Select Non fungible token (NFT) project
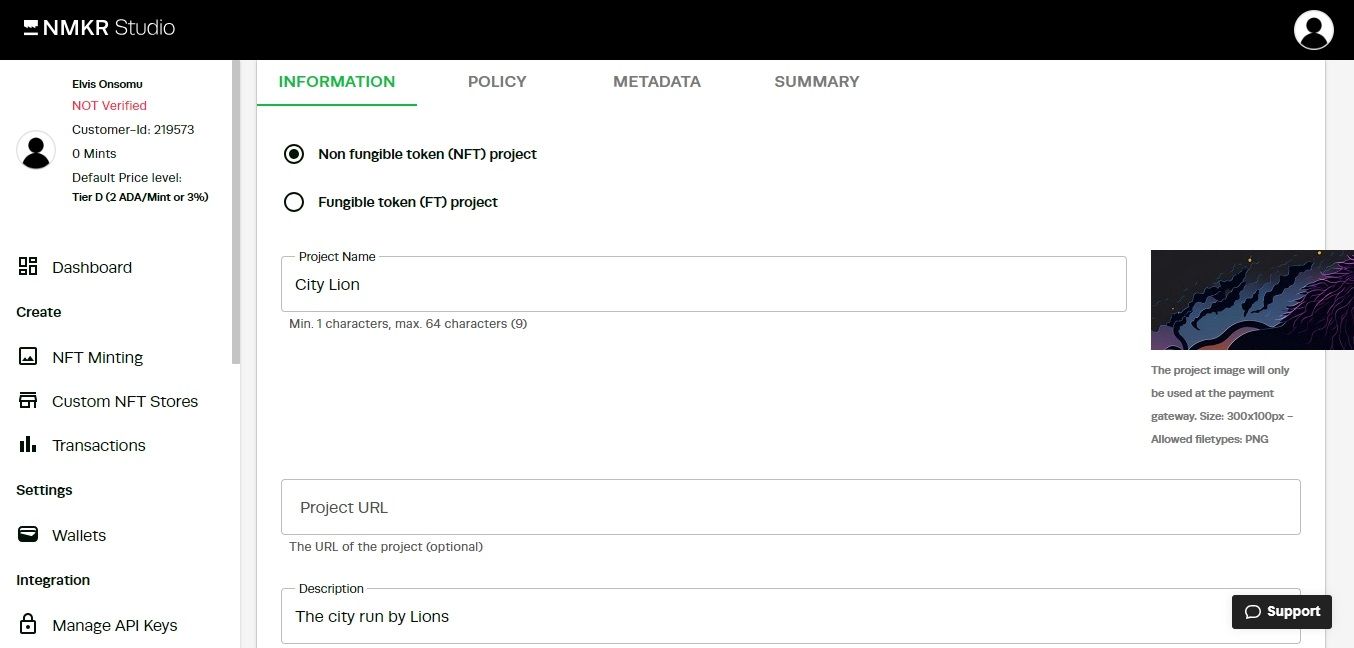Viewport: 1354px width, 648px height. click(293, 154)
